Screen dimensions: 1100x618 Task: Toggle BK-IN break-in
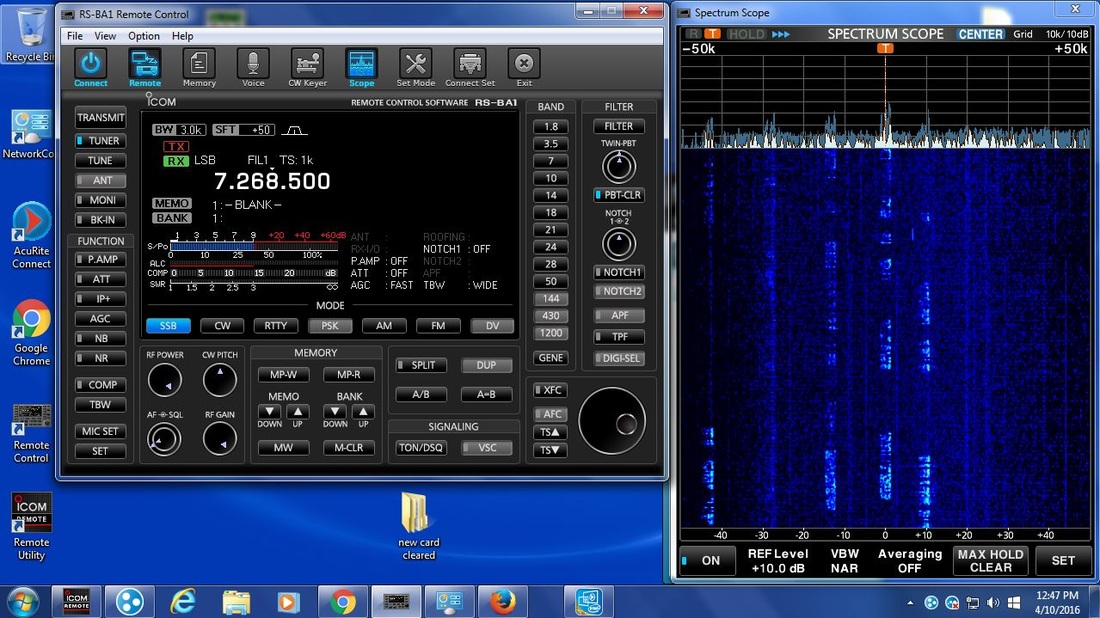coord(100,220)
